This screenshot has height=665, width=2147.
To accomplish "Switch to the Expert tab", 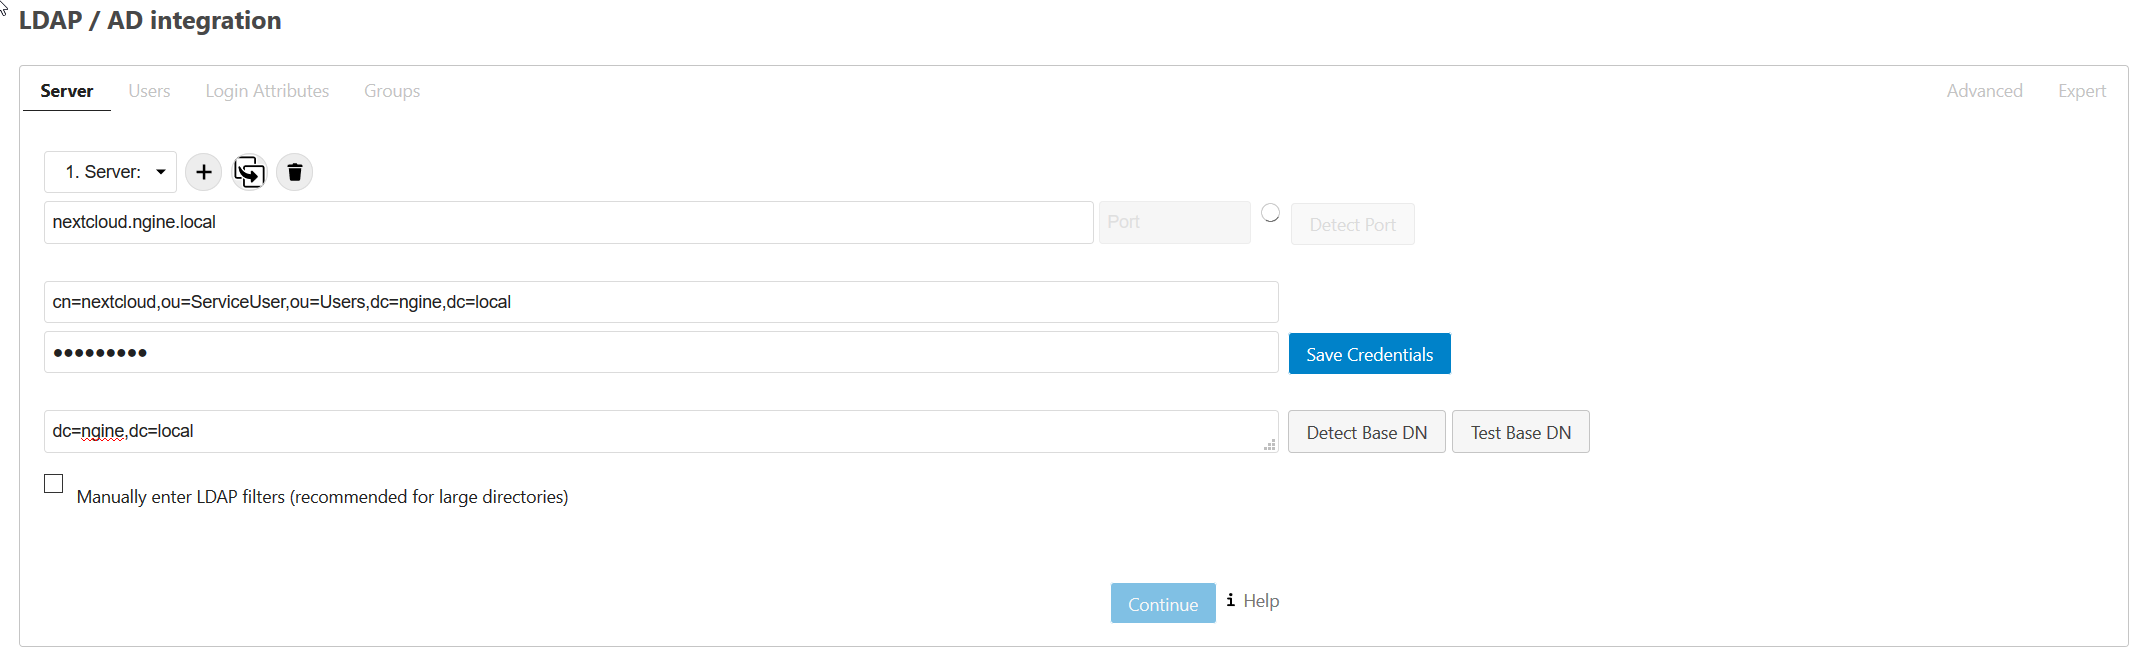I will (x=2081, y=91).
